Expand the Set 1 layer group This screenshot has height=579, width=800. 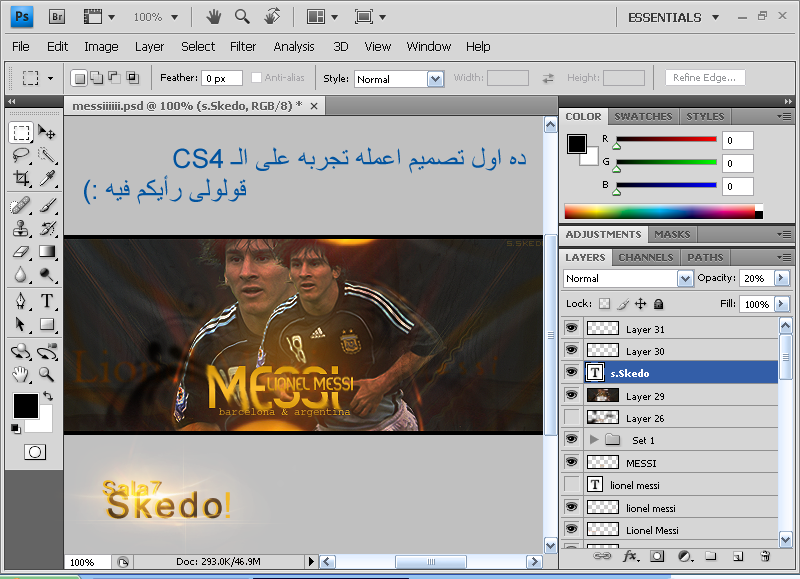[593, 439]
